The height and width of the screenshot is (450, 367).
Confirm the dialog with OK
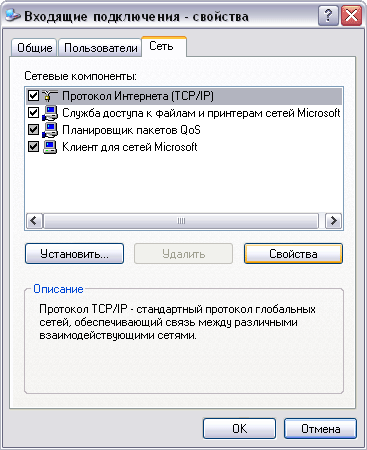[239, 429]
